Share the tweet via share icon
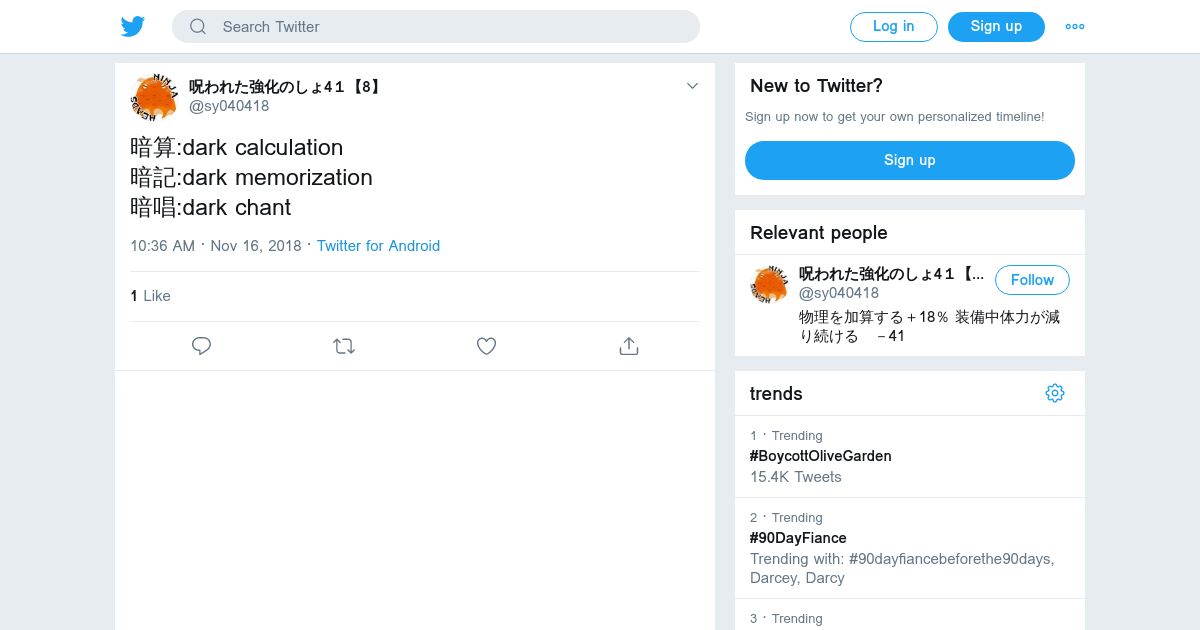 [629, 346]
